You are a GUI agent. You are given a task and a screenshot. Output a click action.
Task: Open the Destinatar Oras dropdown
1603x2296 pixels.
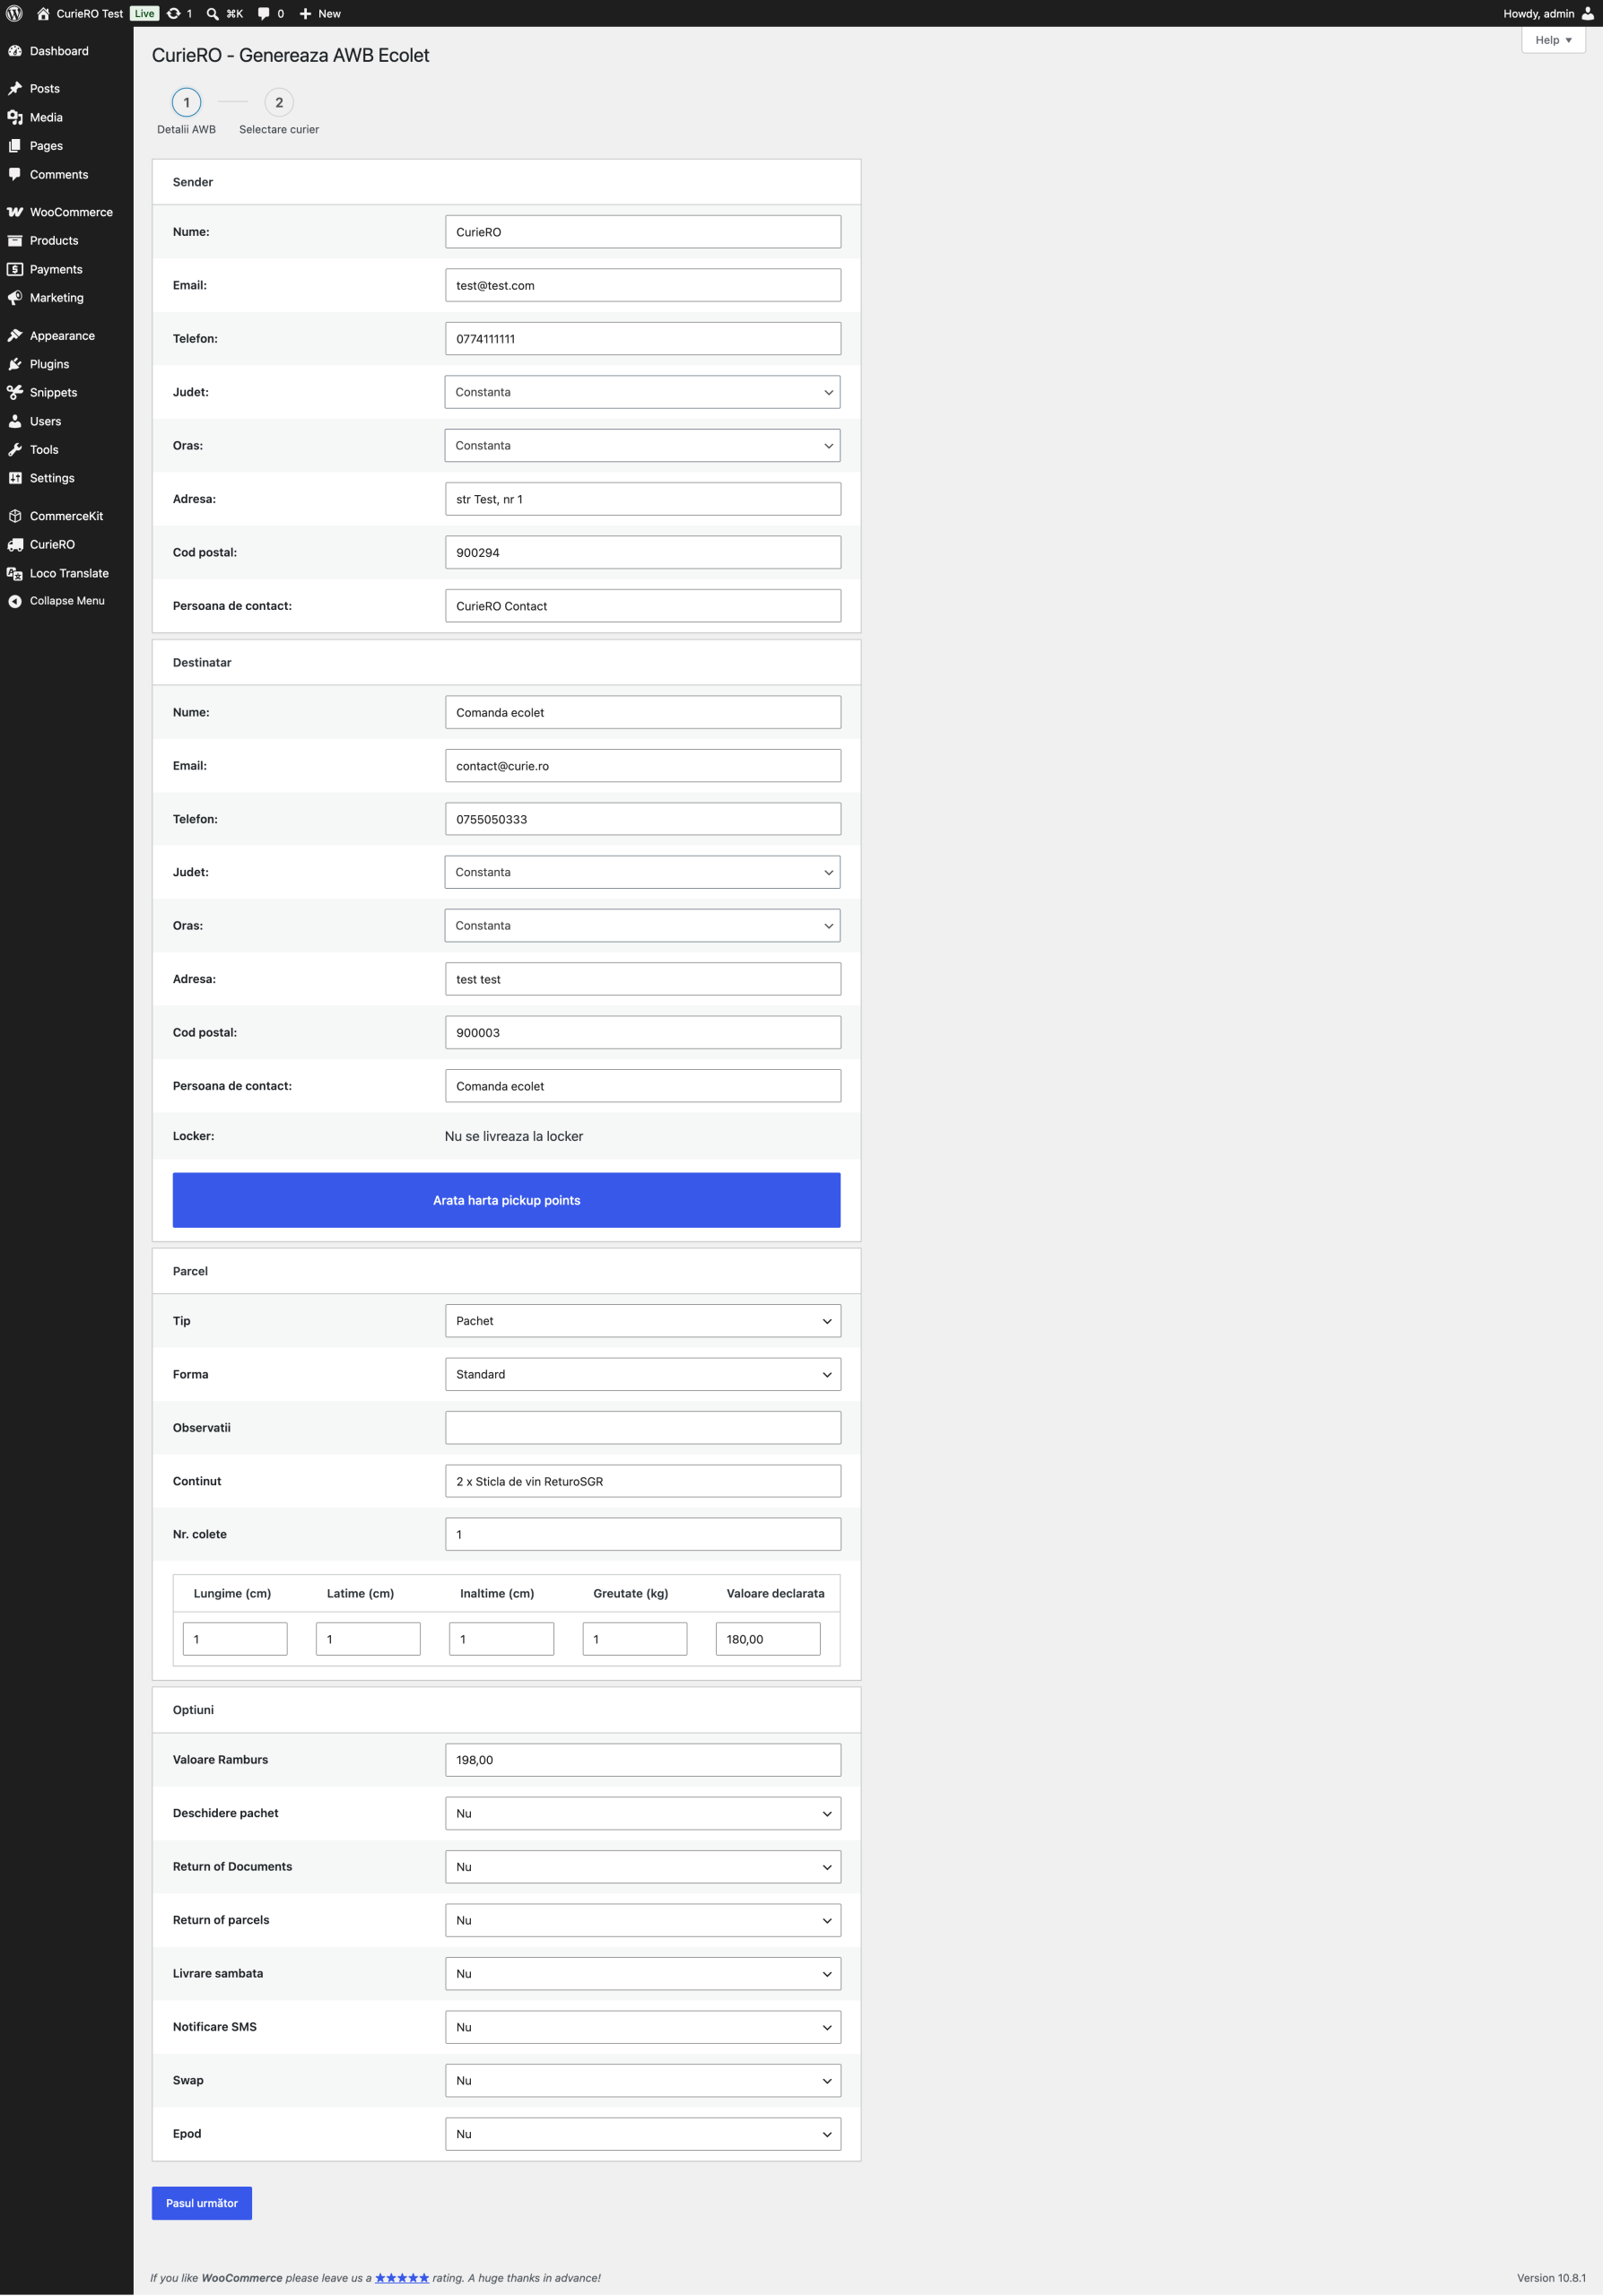[x=642, y=926]
